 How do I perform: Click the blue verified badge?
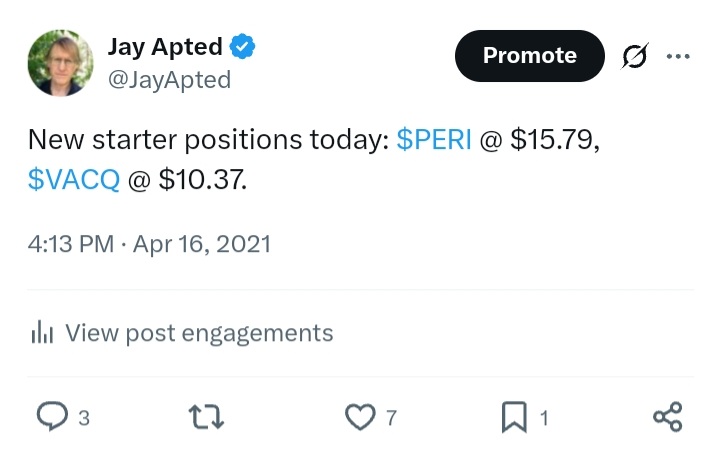tap(242, 46)
